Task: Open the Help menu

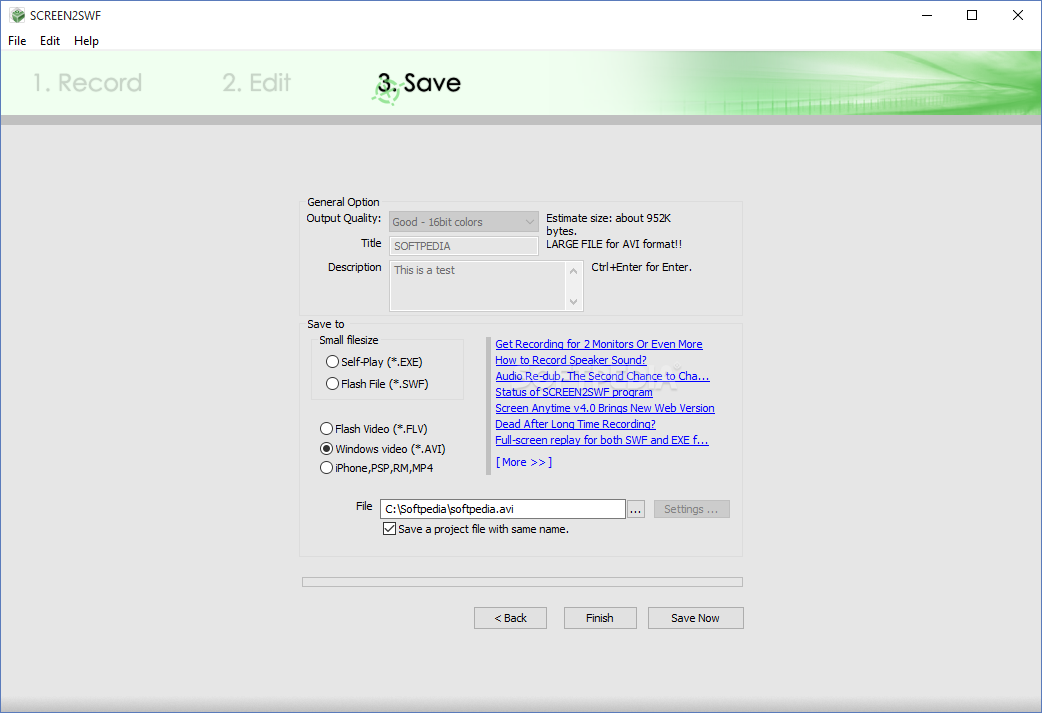Action: (86, 41)
